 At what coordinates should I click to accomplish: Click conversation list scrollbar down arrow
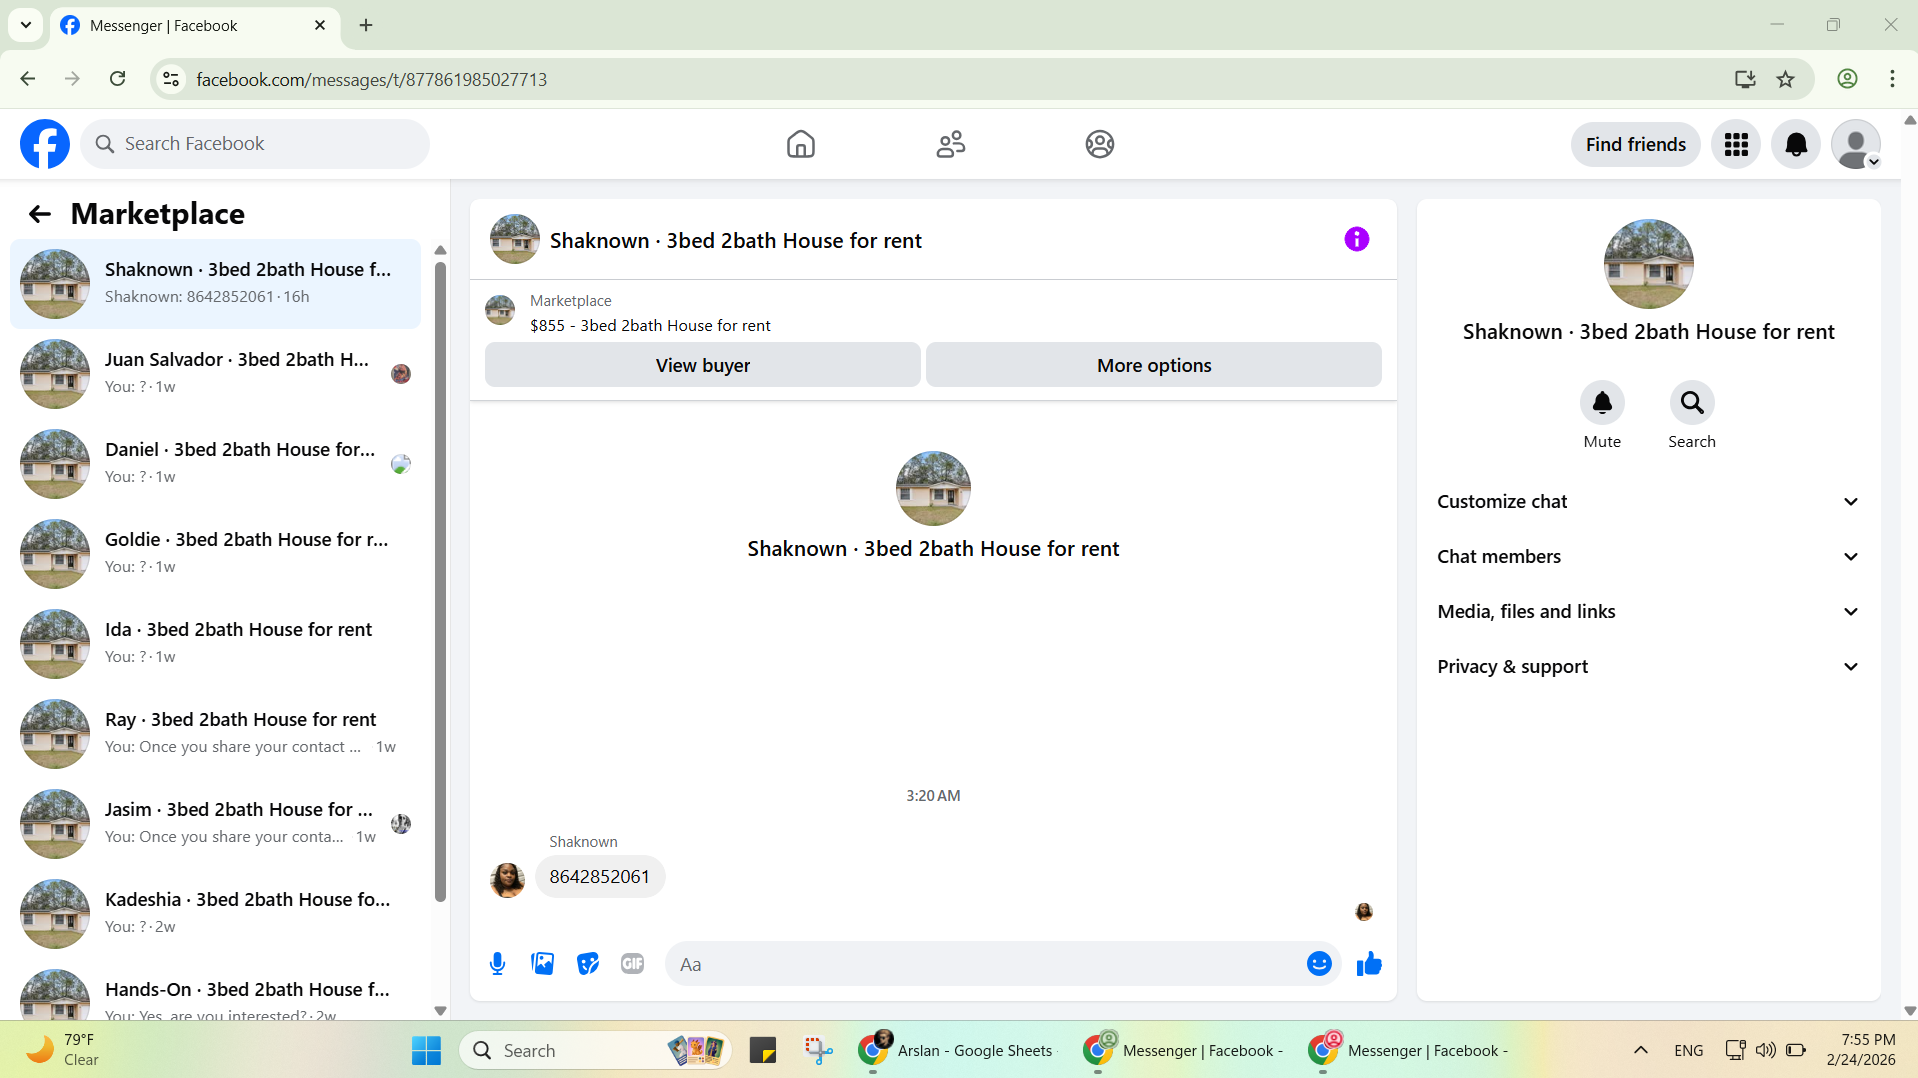pyautogui.click(x=440, y=1011)
